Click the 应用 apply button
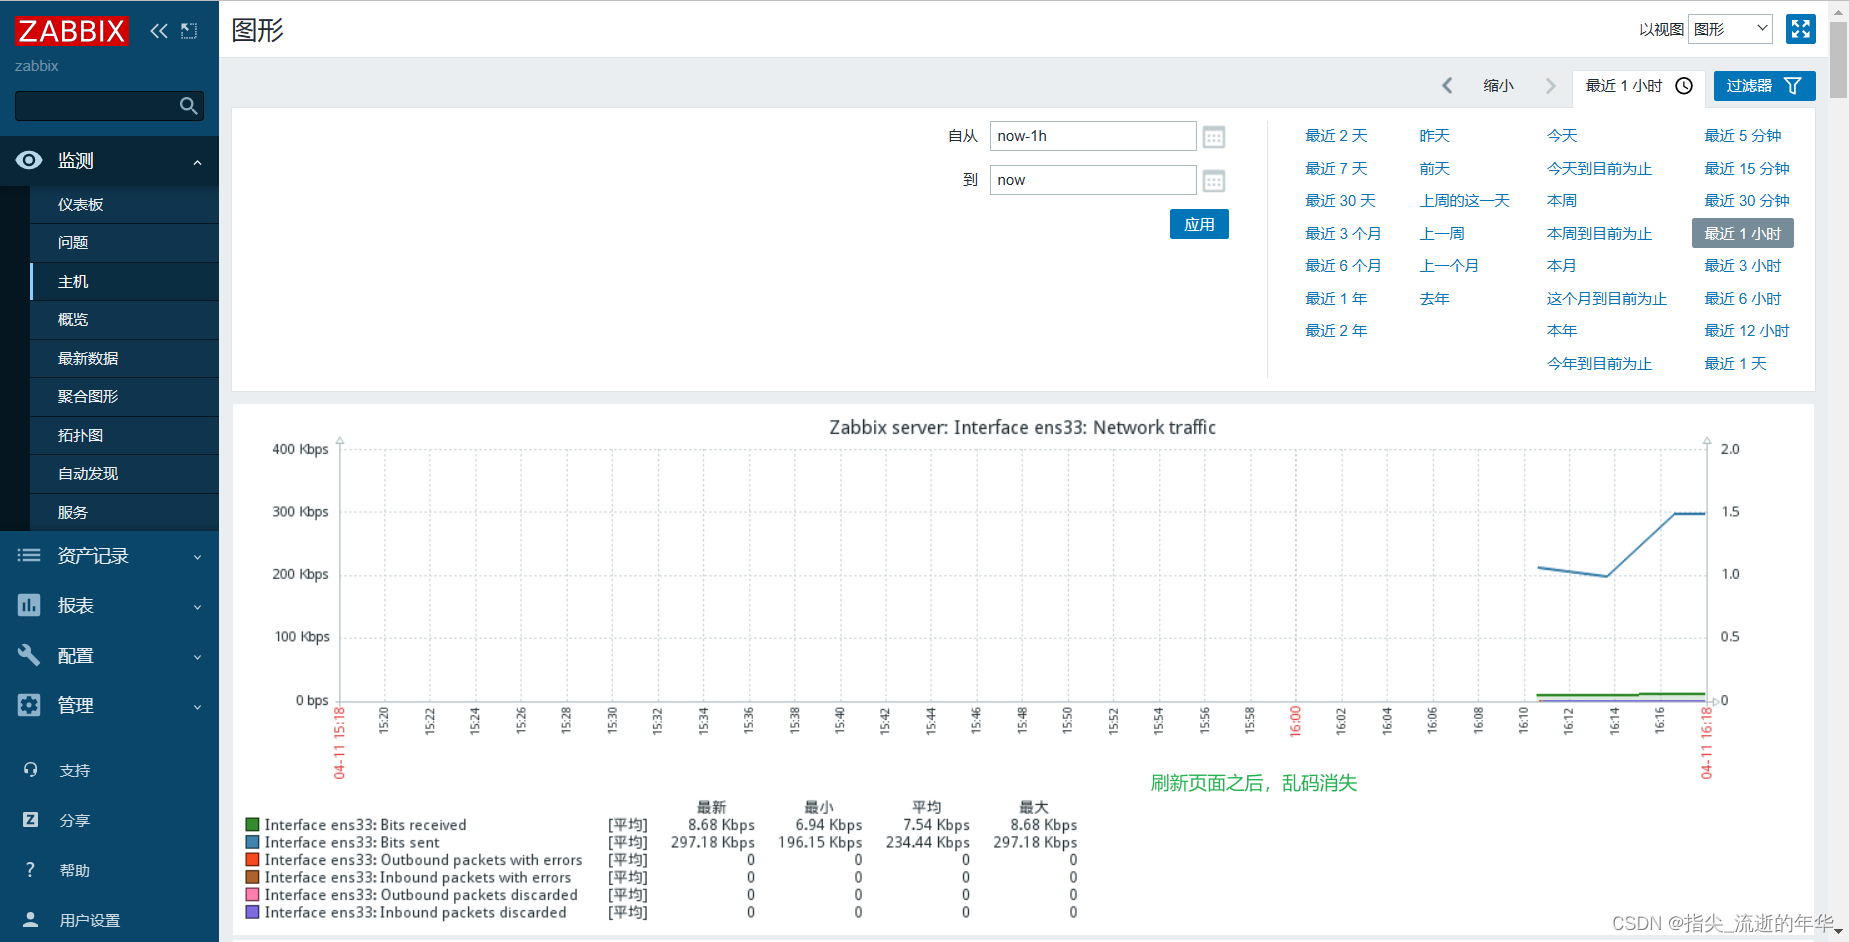 (1199, 224)
